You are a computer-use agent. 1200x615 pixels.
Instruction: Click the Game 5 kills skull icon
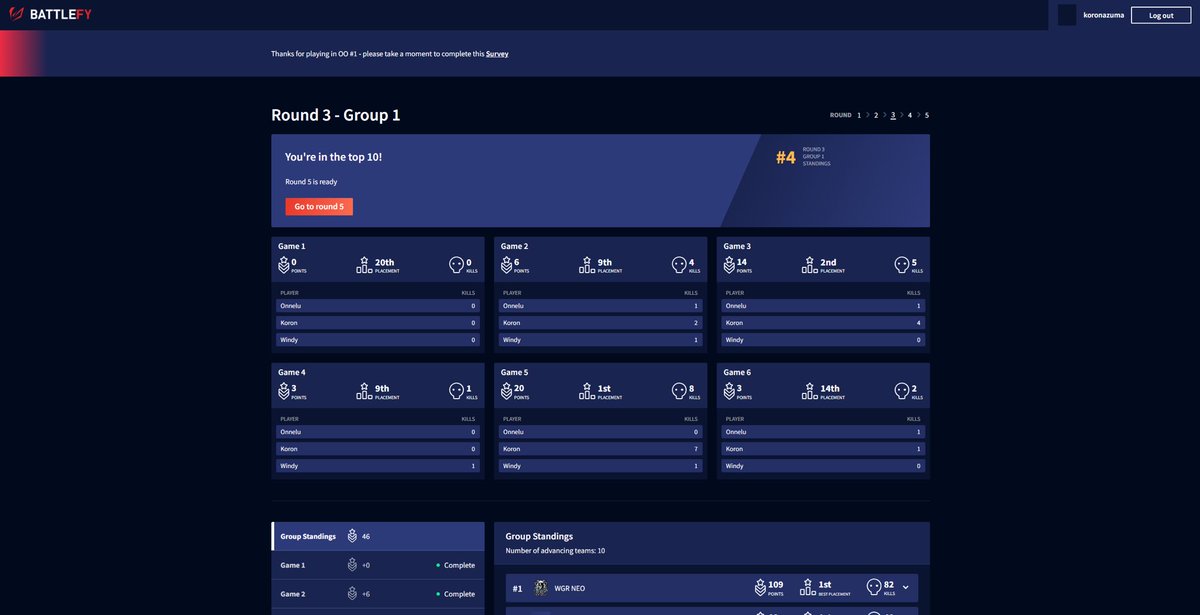679,391
